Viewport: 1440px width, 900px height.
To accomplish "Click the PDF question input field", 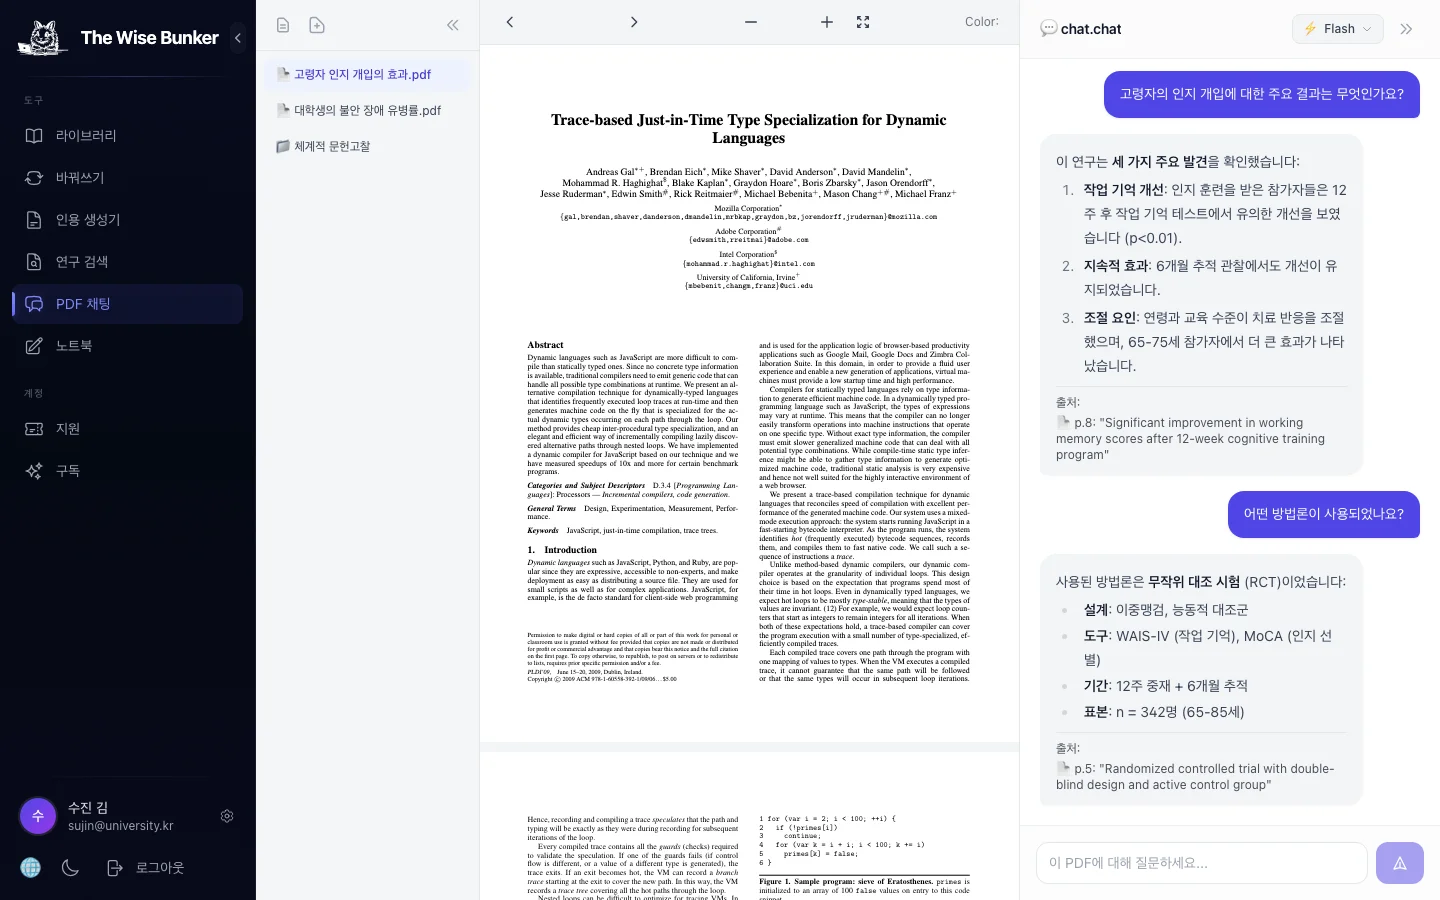I will [1202, 862].
